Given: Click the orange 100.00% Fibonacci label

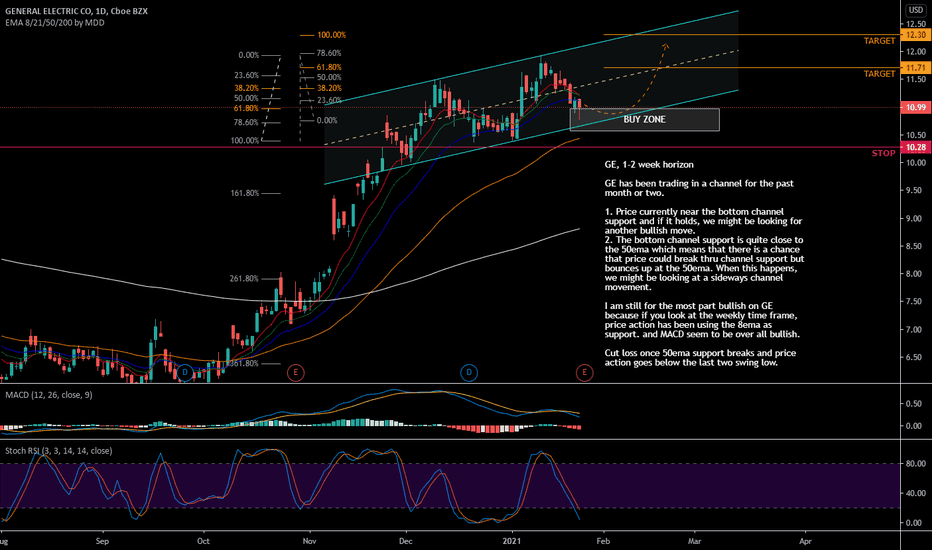Looking at the screenshot, I should pyautogui.click(x=331, y=35).
